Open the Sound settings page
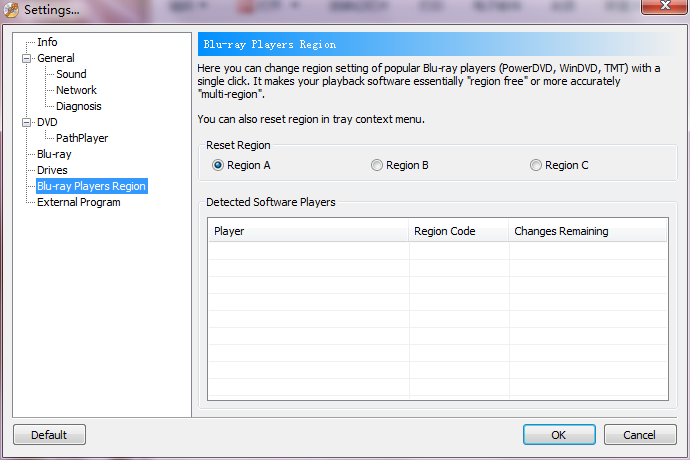This screenshot has width=690, height=460. [71, 74]
